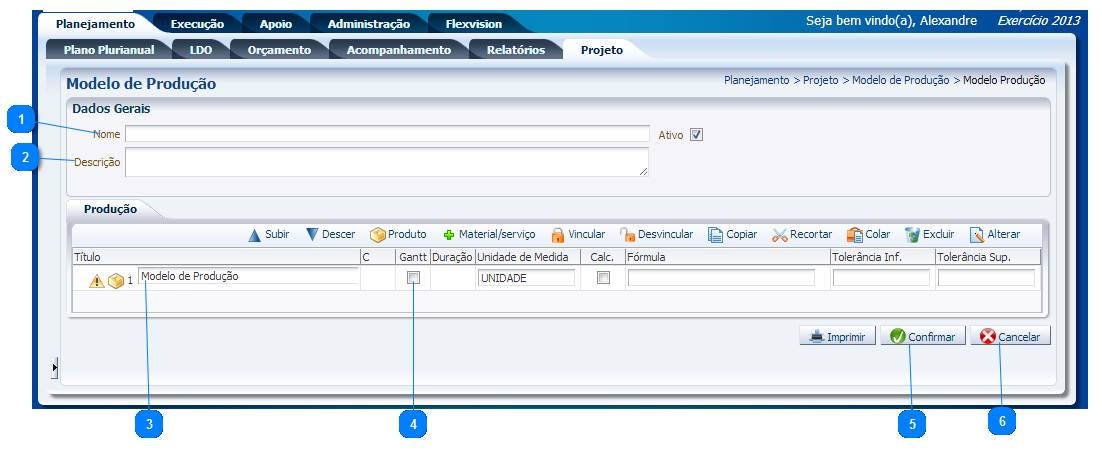Click the Vincular lock icon
1102x452 pixels.
pyautogui.click(x=558, y=235)
